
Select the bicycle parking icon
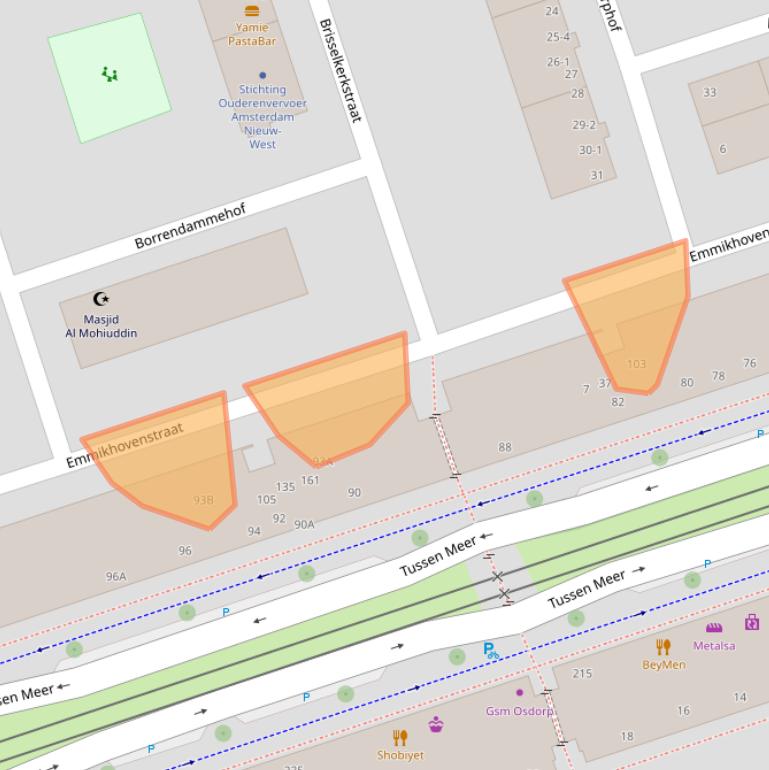(490, 650)
